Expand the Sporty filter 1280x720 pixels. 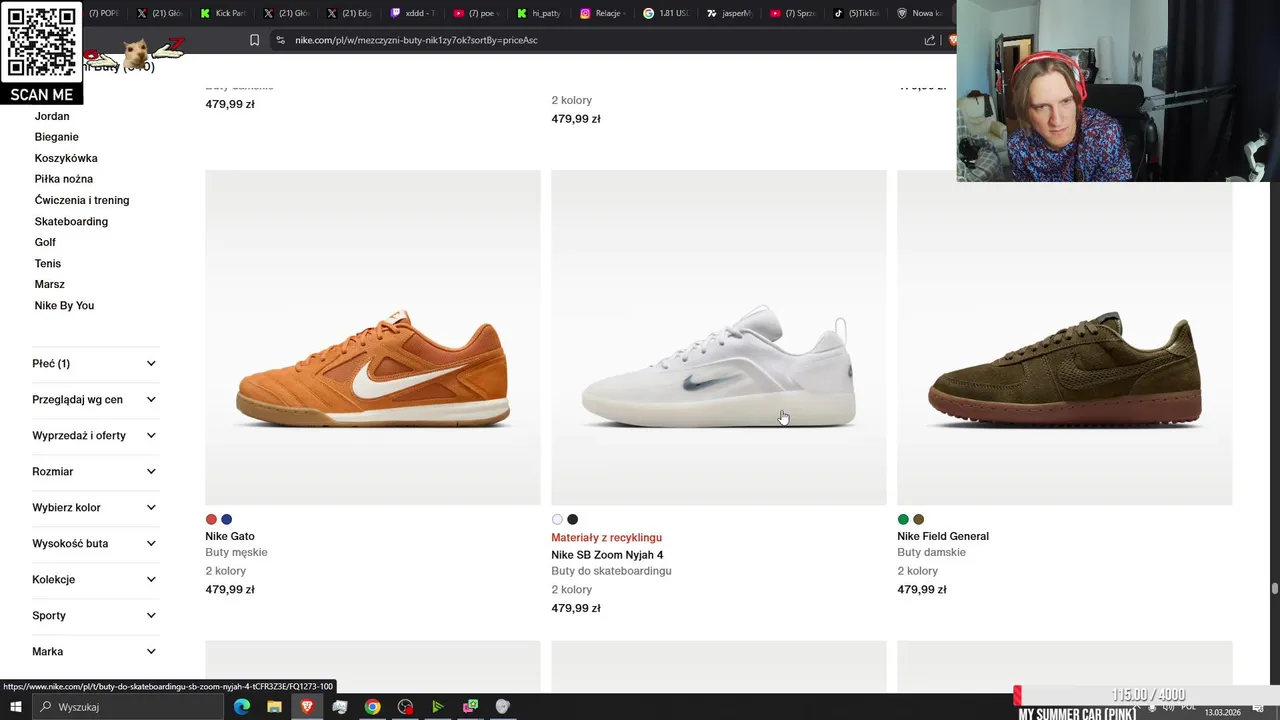coord(95,616)
